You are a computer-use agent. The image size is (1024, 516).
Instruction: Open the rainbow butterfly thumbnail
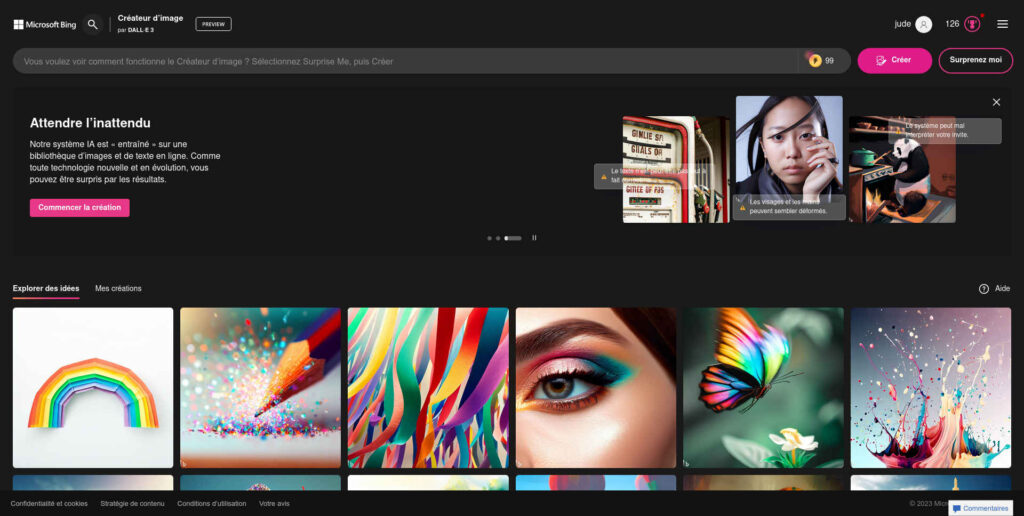click(x=763, y=388)
